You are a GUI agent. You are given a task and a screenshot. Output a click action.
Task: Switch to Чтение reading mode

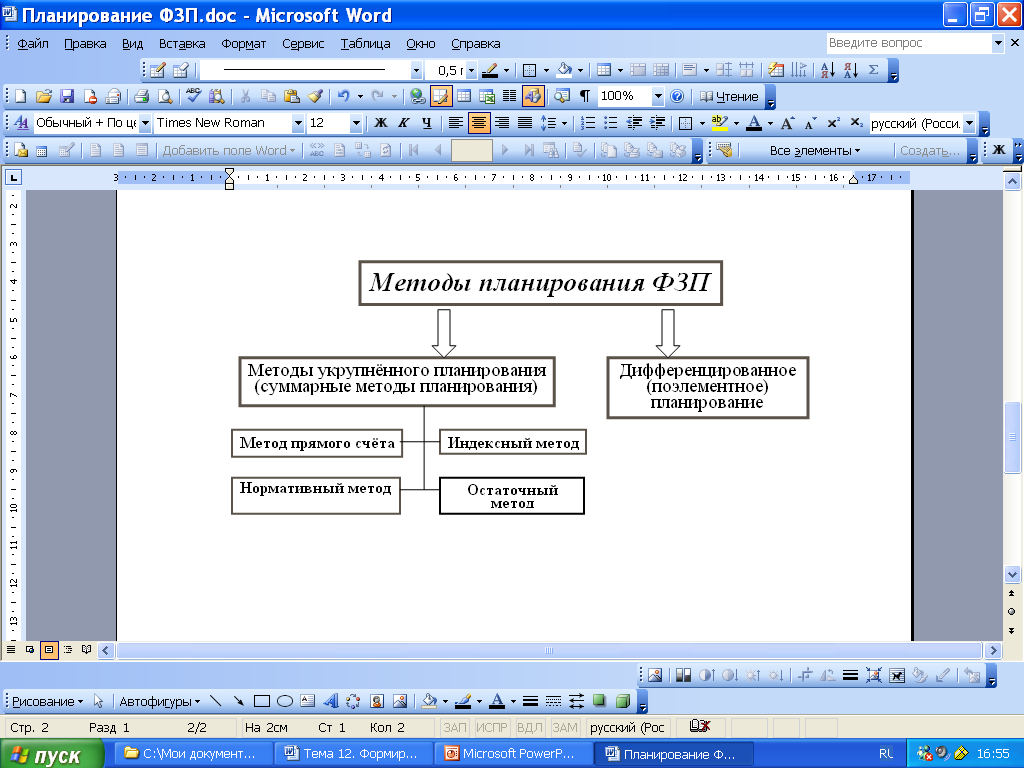pyautogui.click(x=729, y=97)
